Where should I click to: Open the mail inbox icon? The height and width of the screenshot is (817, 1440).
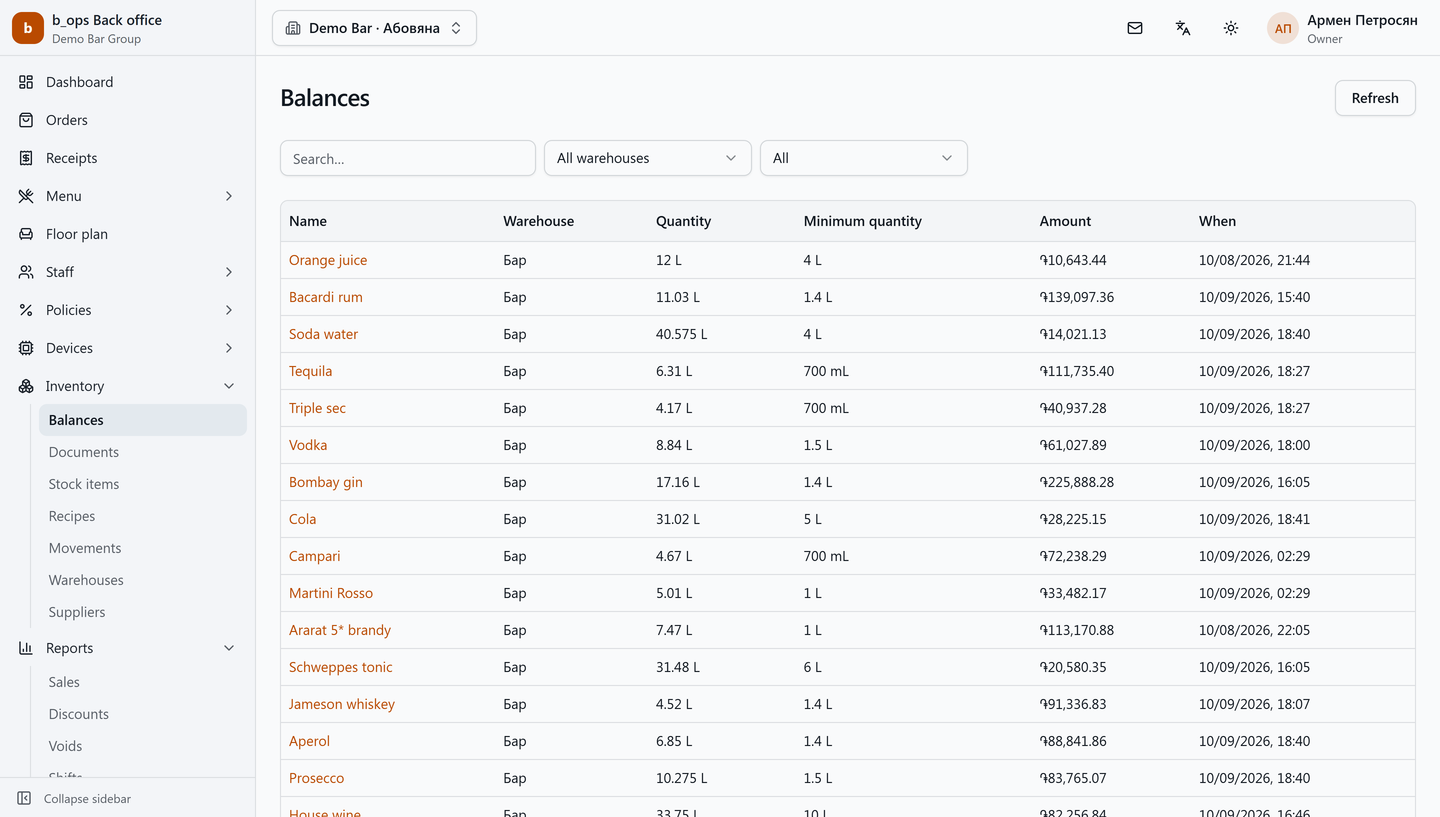1135,28
